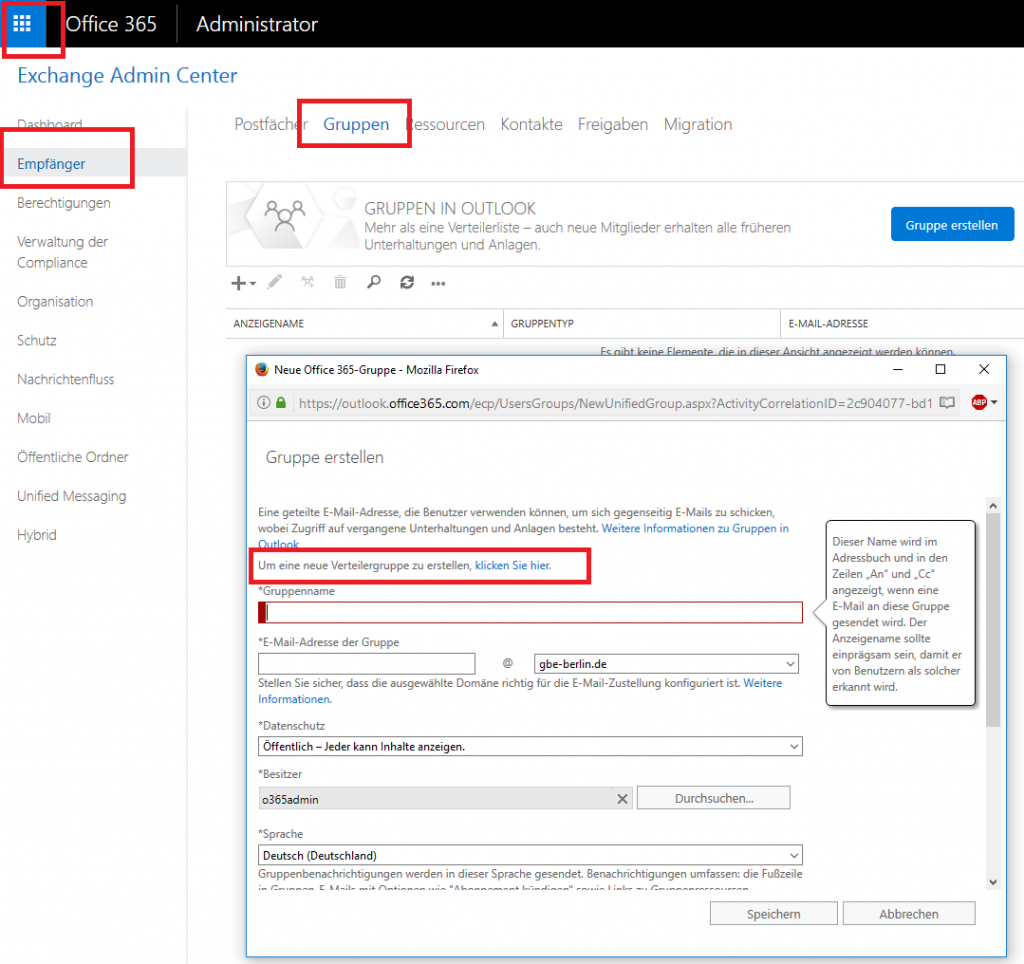1024x964 pixels.
Task: Open Verwaltung der Compliance section
Action: pyautogui.click(x=62, y=252)
